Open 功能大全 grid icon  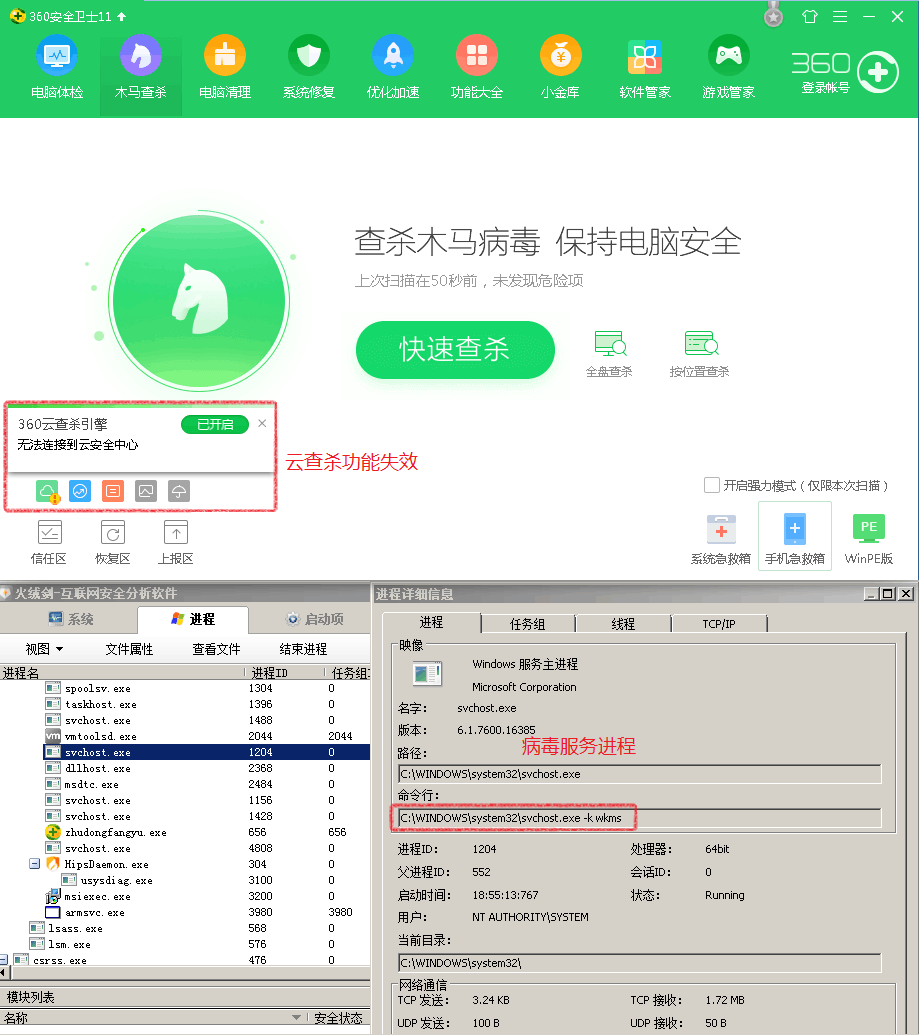[477, 56]
